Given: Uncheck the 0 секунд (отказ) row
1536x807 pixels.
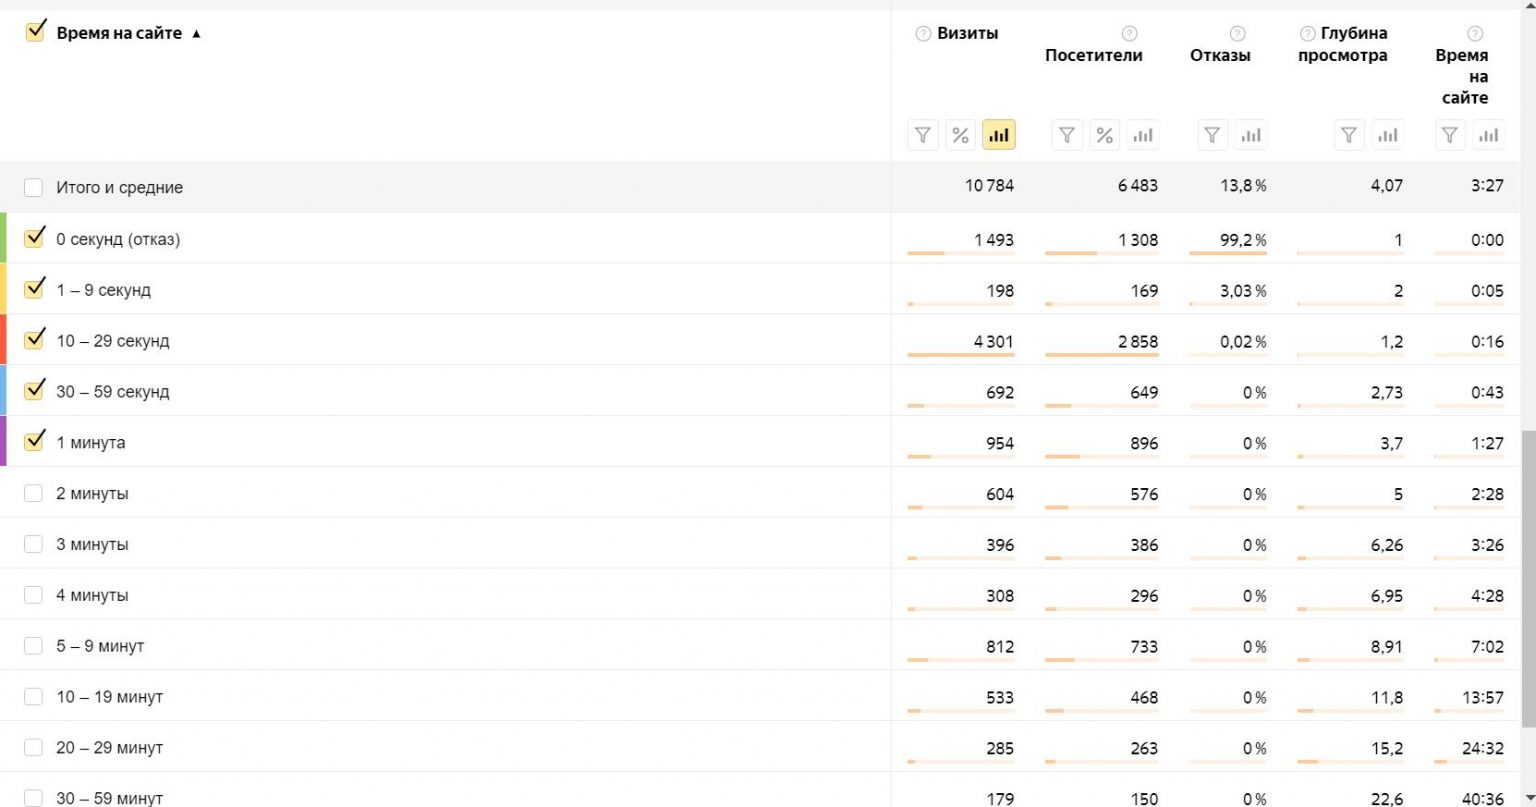Looking at the screenshot, I should point(35,238).
